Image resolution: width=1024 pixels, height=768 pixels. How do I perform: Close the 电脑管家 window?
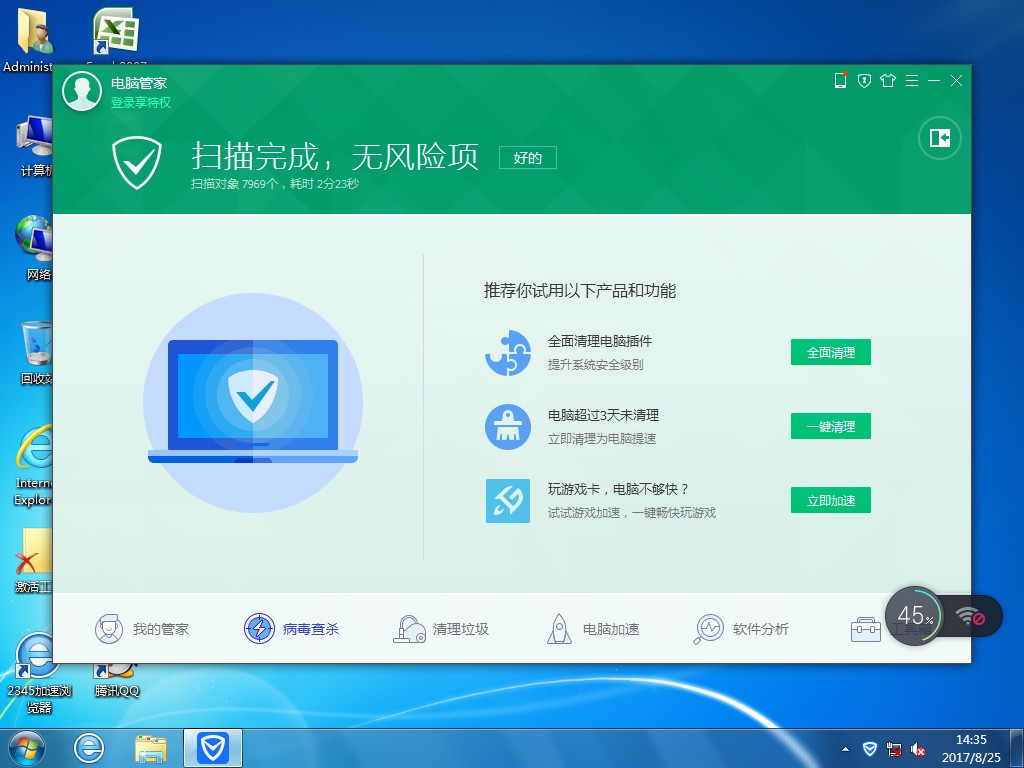coord(956,80)
